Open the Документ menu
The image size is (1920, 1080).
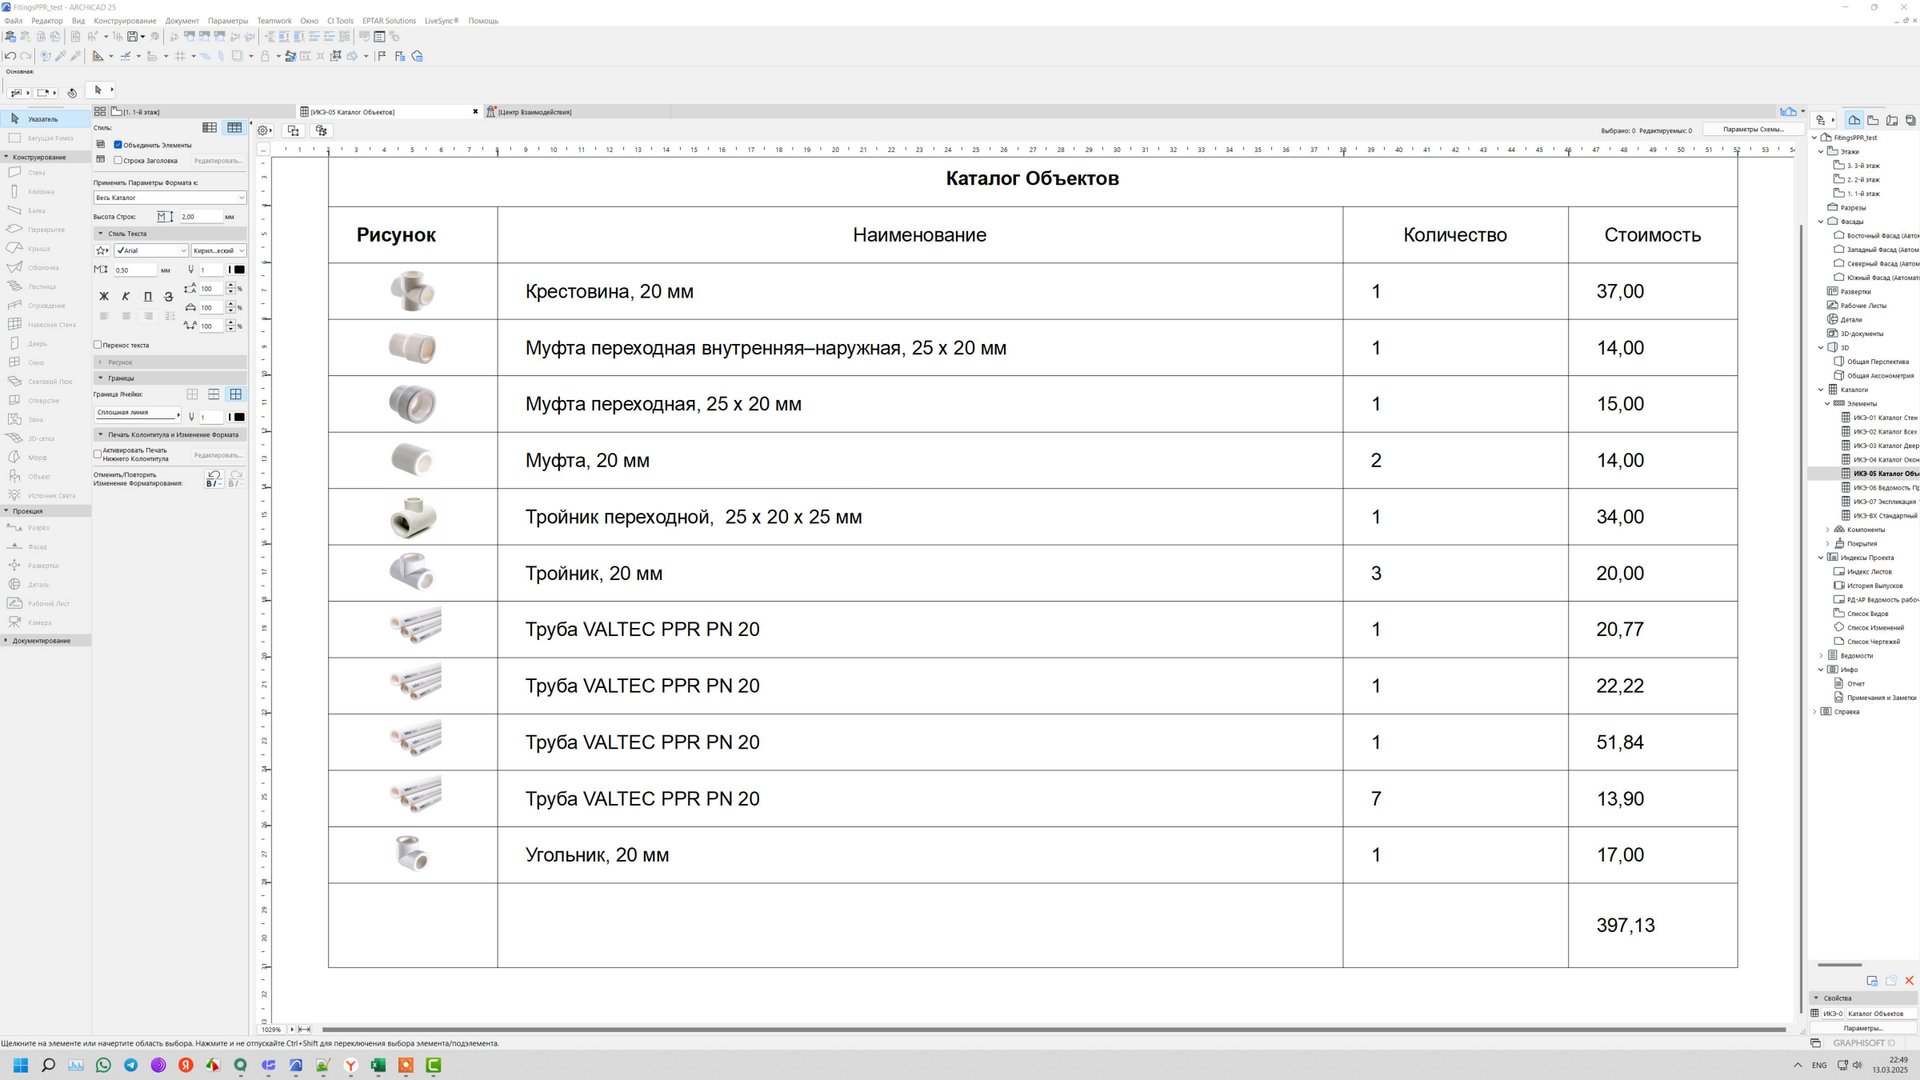point(181,21)
